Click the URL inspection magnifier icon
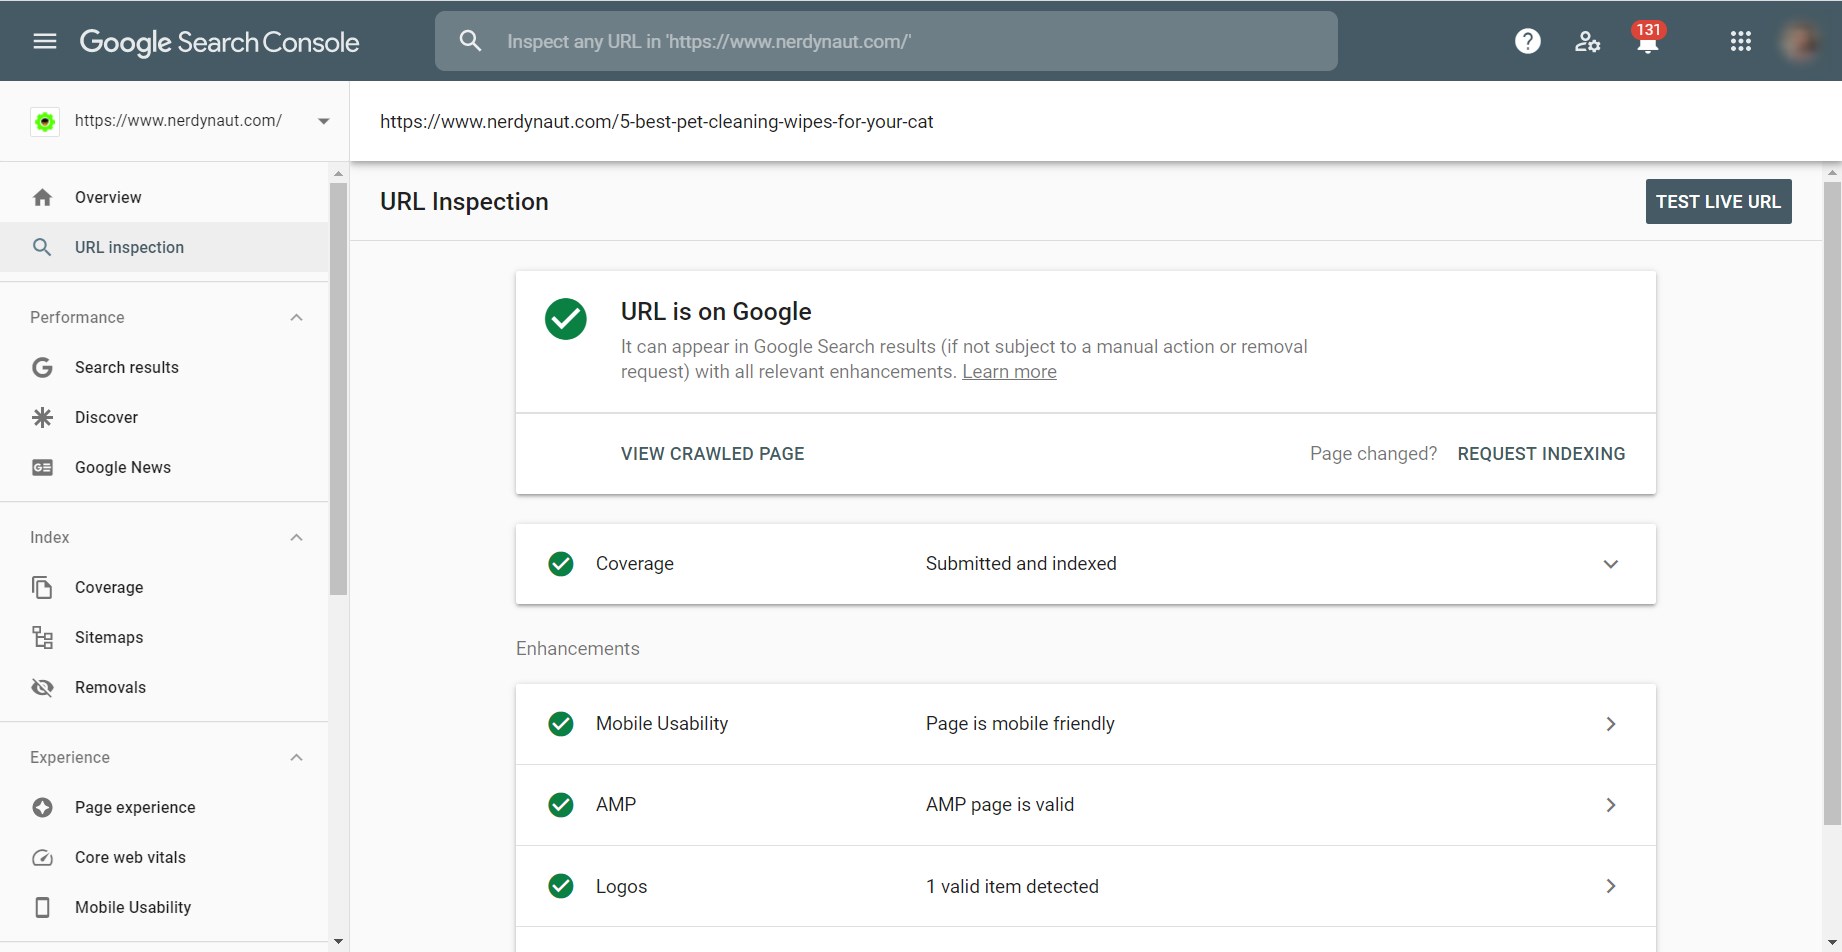Viewport: 1842px width, 952px height. [42, 247]
